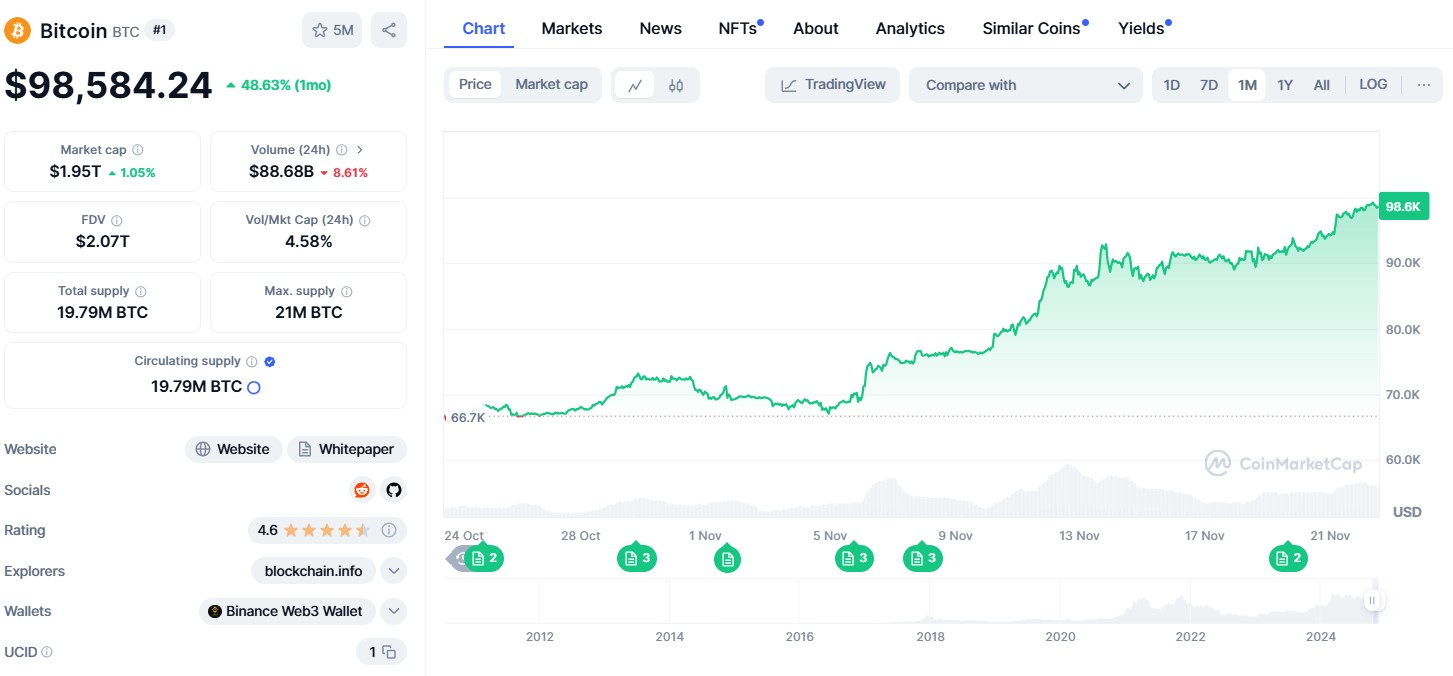
Task: Open the news marker labeled 3 near 5 Nov
Action: (x=854, y=558)
